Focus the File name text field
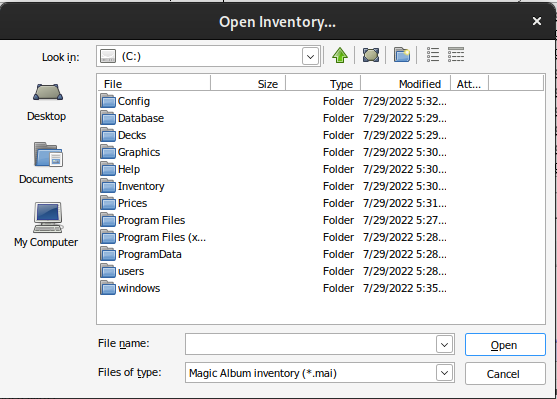Image resolution: width=557 pixels, height=399 pixels. (x=310, y=344)
